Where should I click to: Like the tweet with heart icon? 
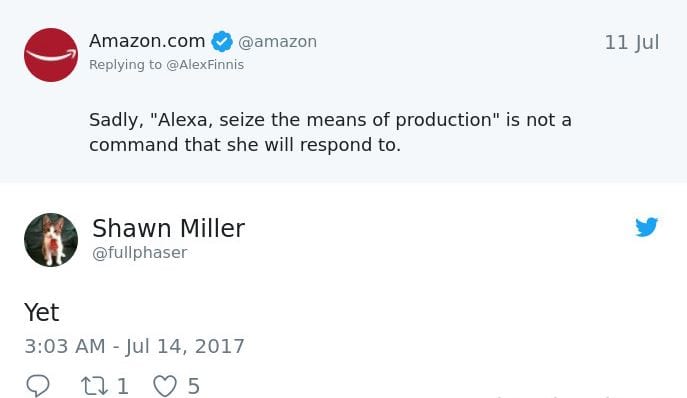[165, 386]
